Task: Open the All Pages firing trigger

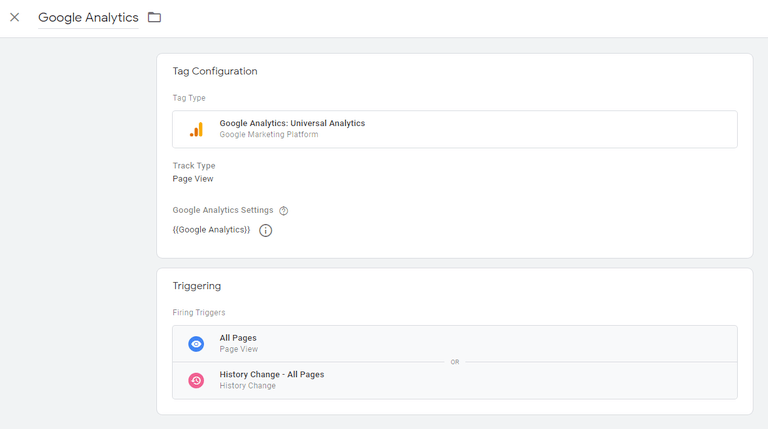Action: click(x=455, y=344)
